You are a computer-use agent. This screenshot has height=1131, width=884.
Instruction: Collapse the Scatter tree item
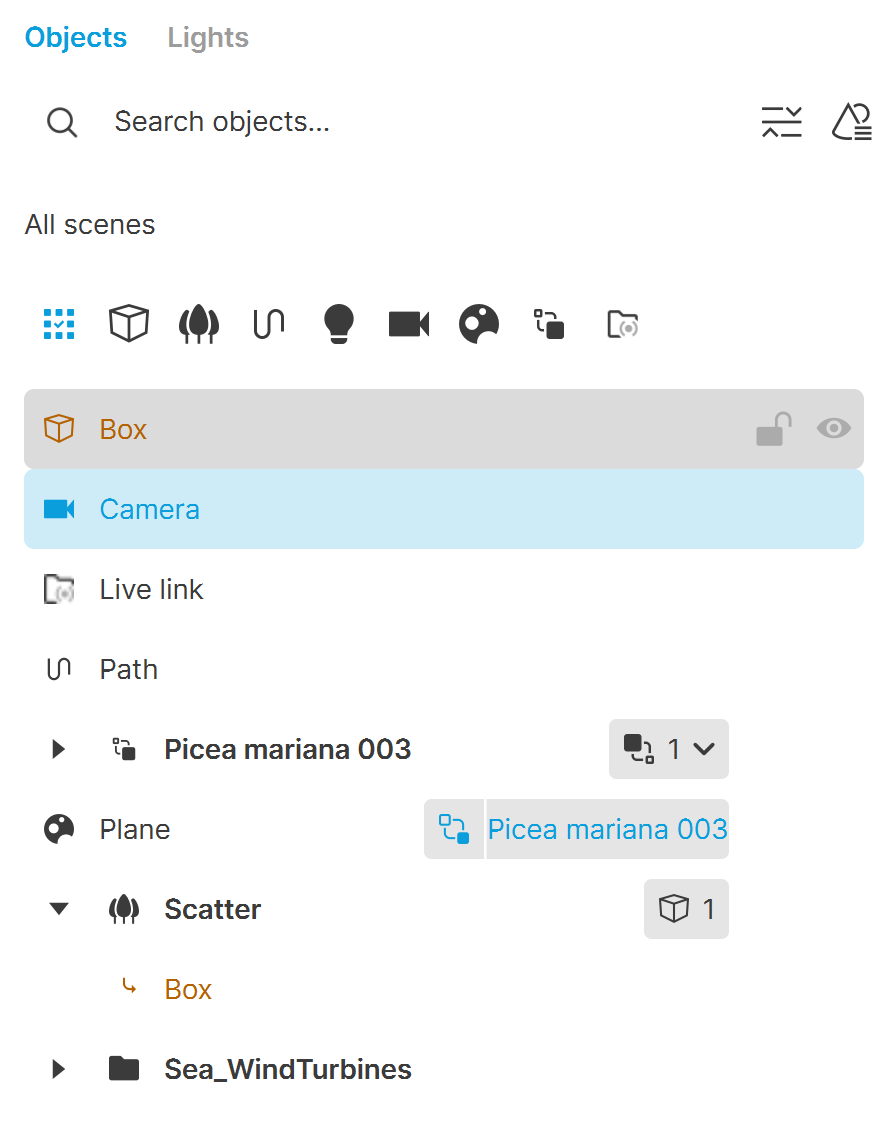coord(58,909)
